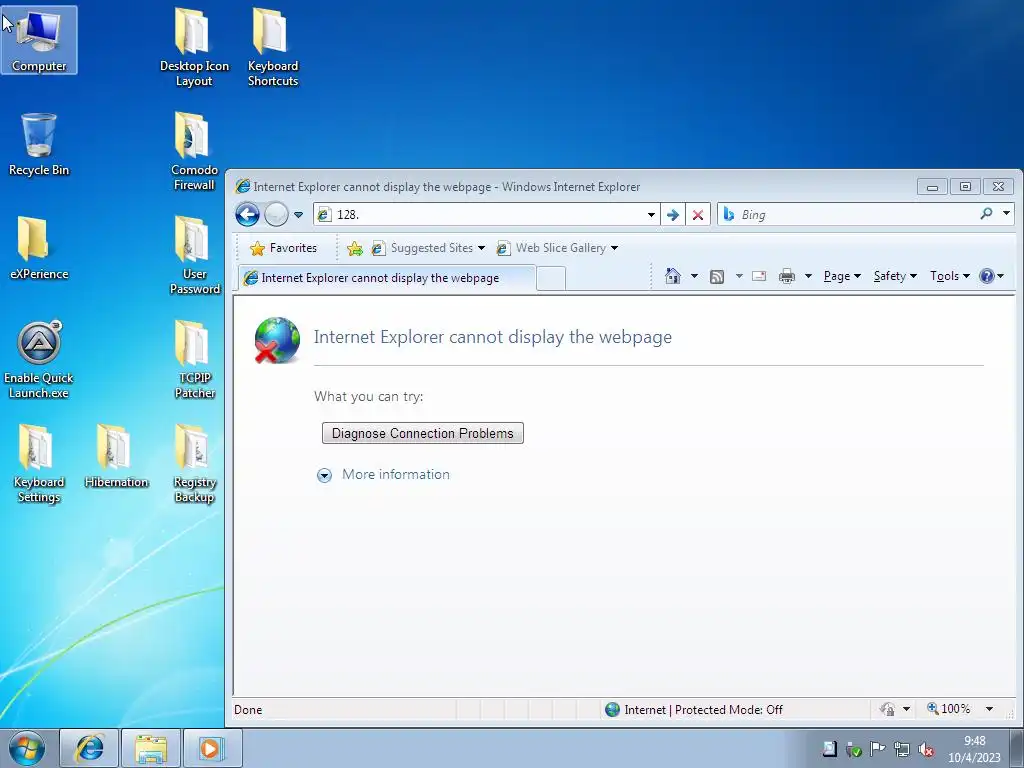Open the Tools menu
Image resolution: width=1024 pixels, height=768 pixels.
[x=950, y=276]
